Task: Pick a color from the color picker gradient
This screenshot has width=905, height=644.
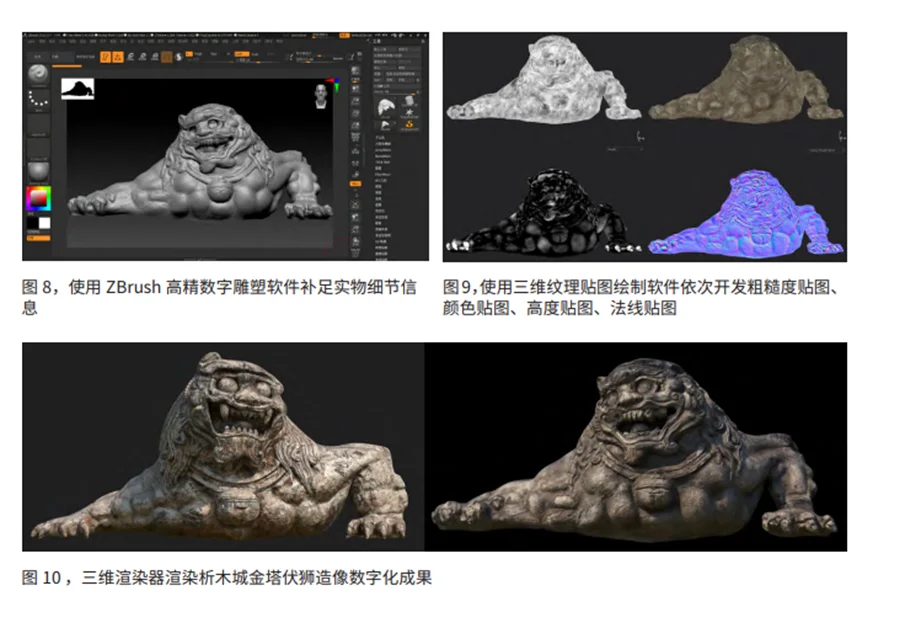Action: click(38, 197)
